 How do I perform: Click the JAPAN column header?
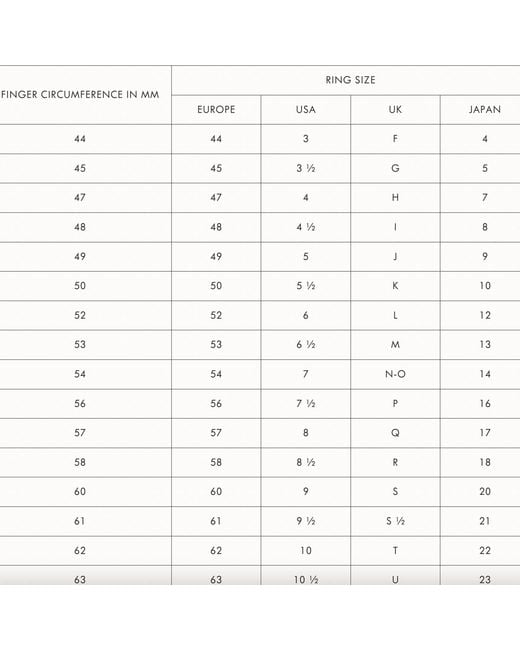(x=485, y=109)
